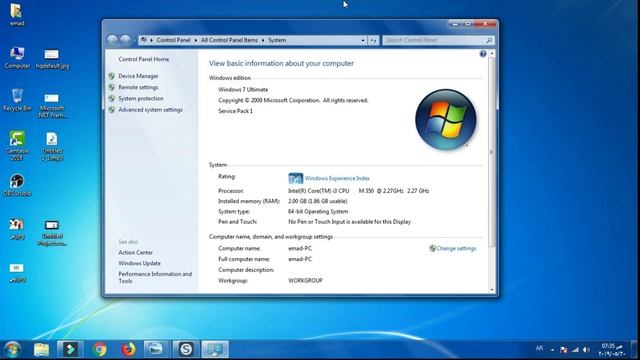This screenshot has height=360, width=640.
Task: Open Action Center flag tray icon
Action: 564,350
